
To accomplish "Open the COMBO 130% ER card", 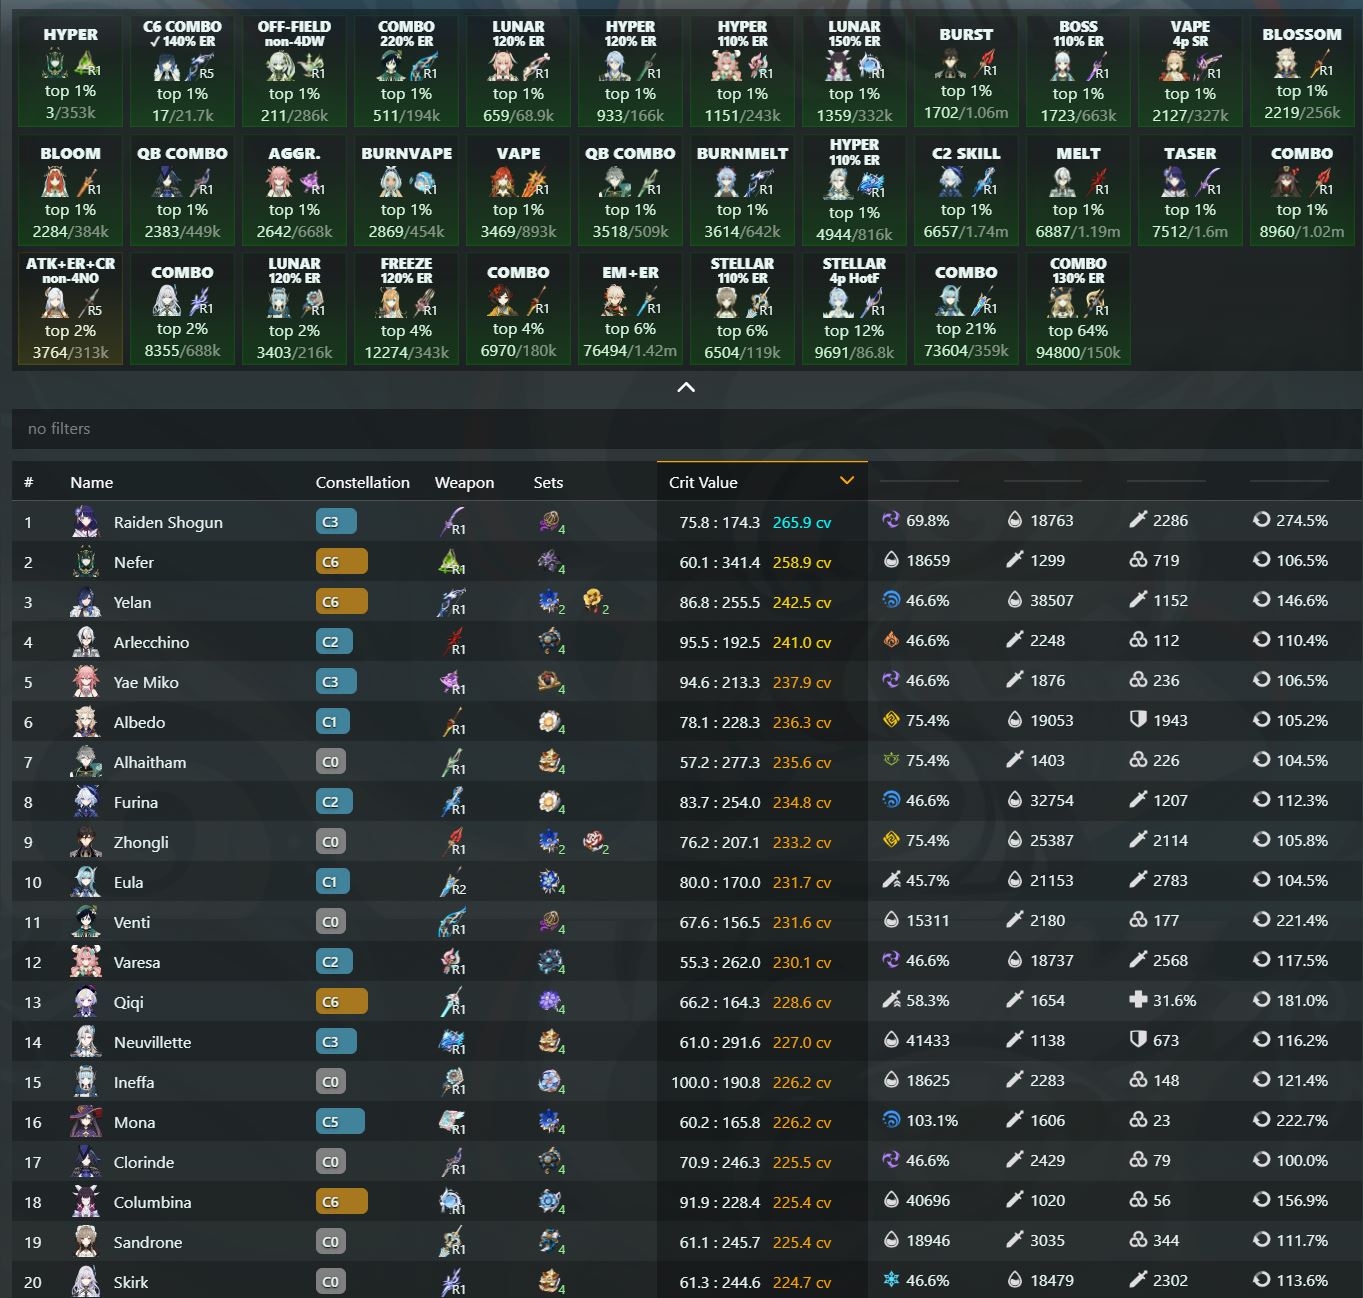I will coord(1078,309).
